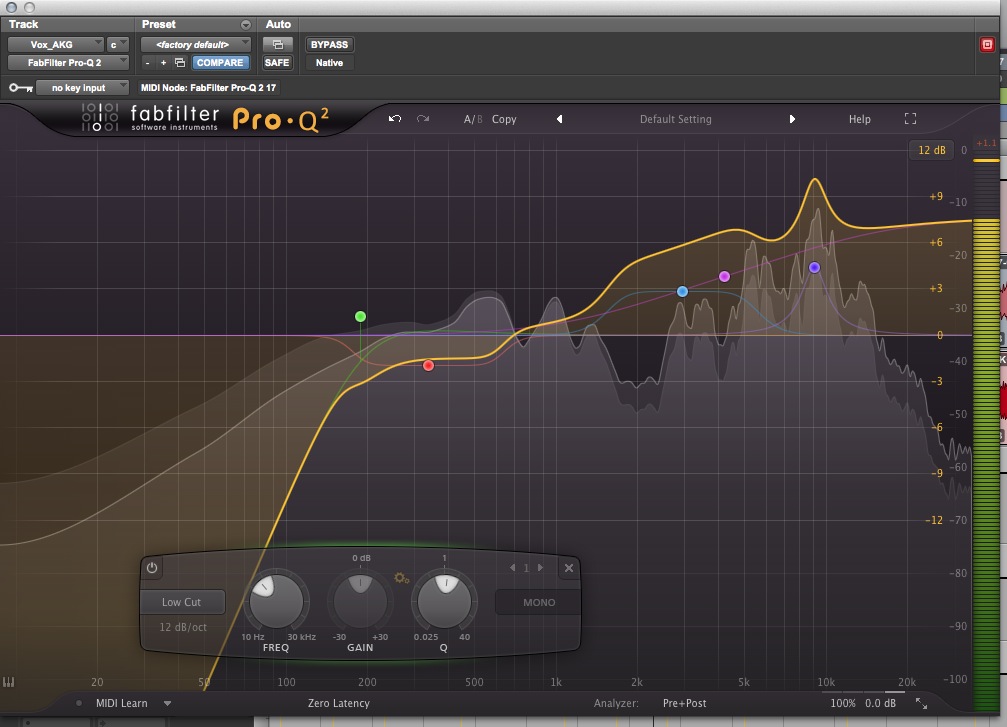1007x727 pixels.
Task: Click the 100% output pan value
Action: click(x=843, y=703)
